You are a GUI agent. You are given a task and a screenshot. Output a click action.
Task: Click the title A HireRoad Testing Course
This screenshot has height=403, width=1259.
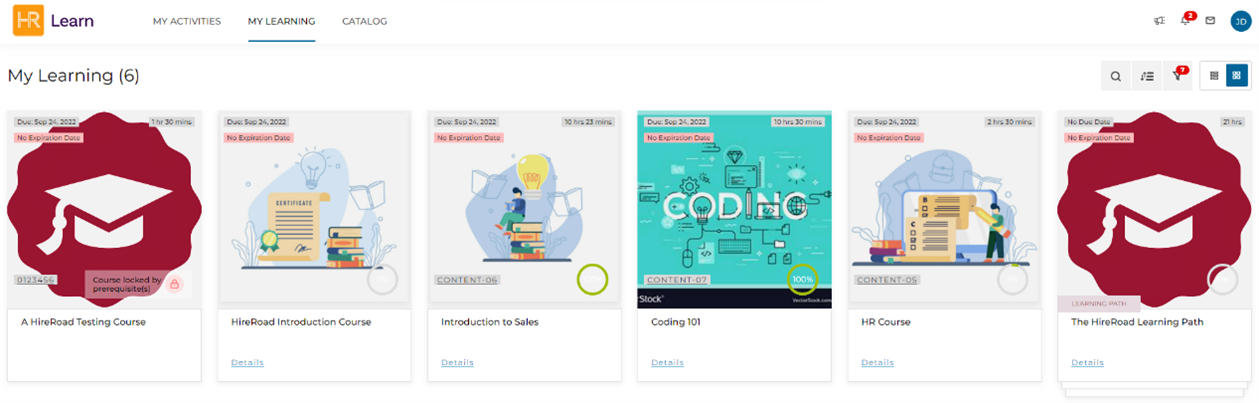click(83, 322)
